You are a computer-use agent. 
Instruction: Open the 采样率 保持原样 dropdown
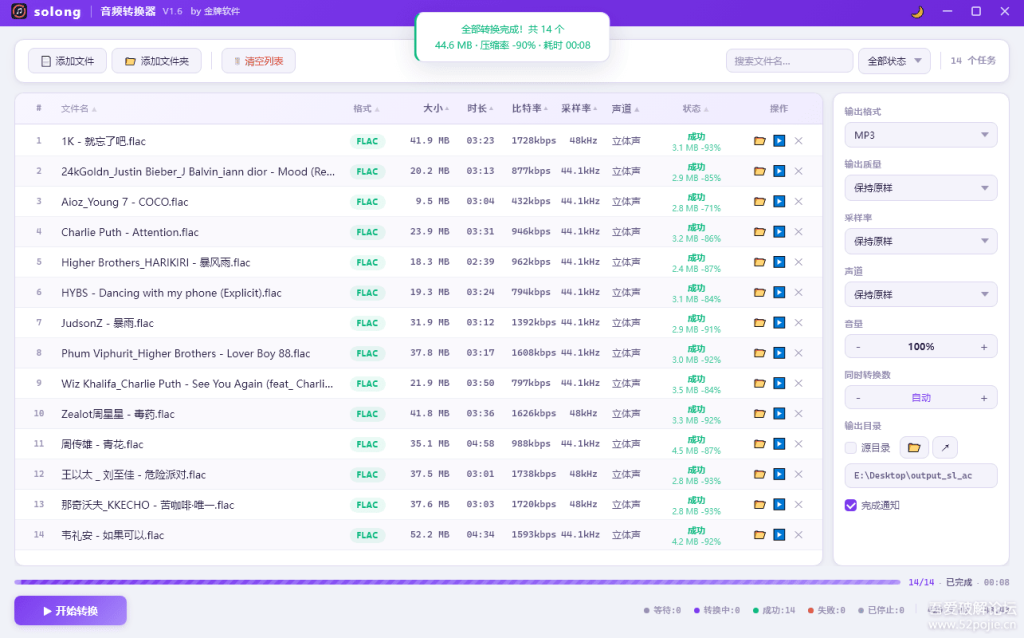920,240
